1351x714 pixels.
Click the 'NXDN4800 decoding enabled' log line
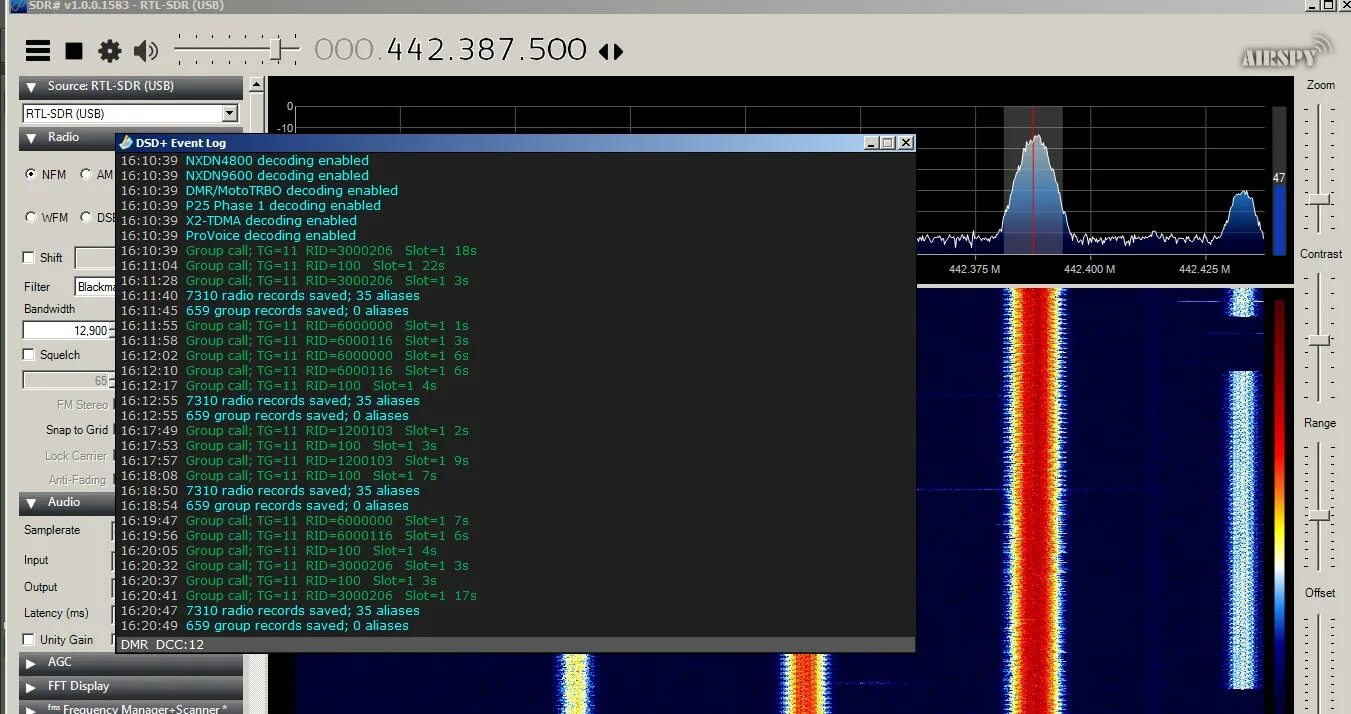click(x=277, y=160)
